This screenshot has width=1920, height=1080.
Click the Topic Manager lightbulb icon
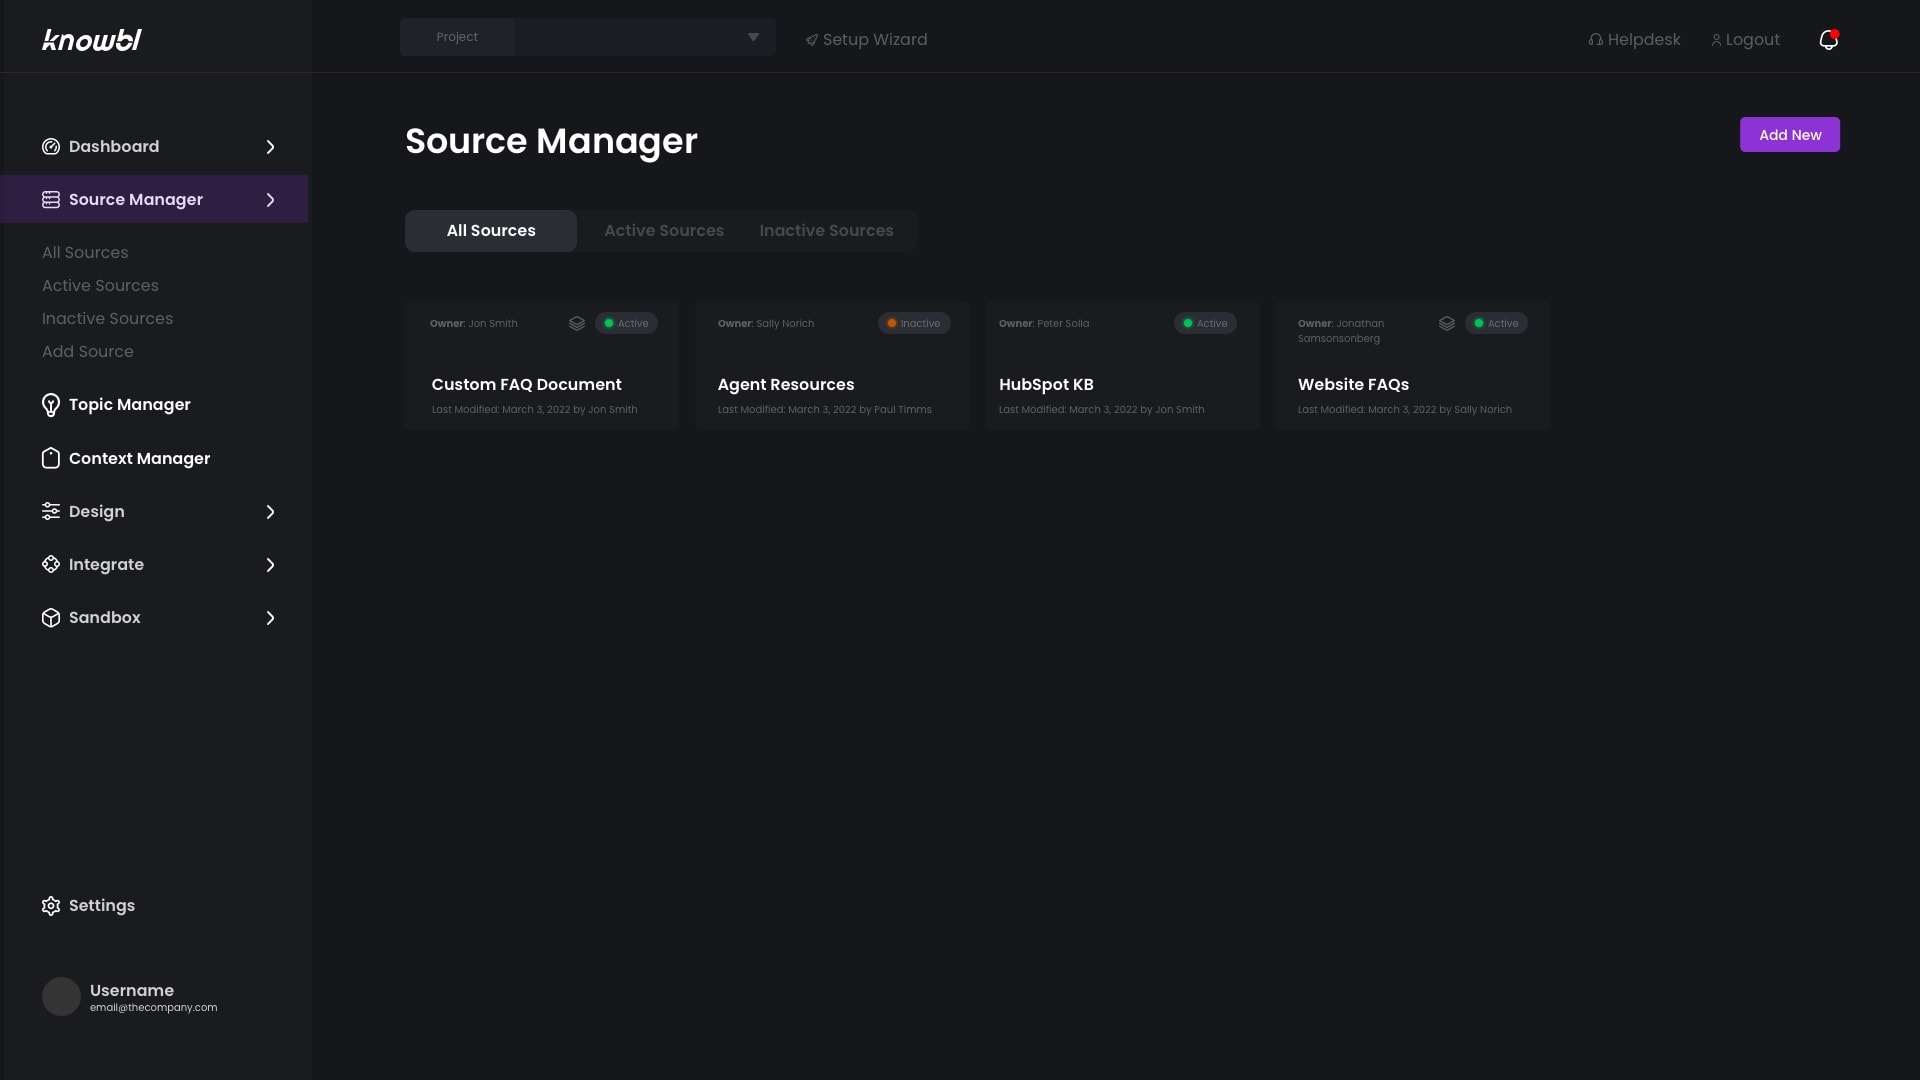[x=50, y=406]
